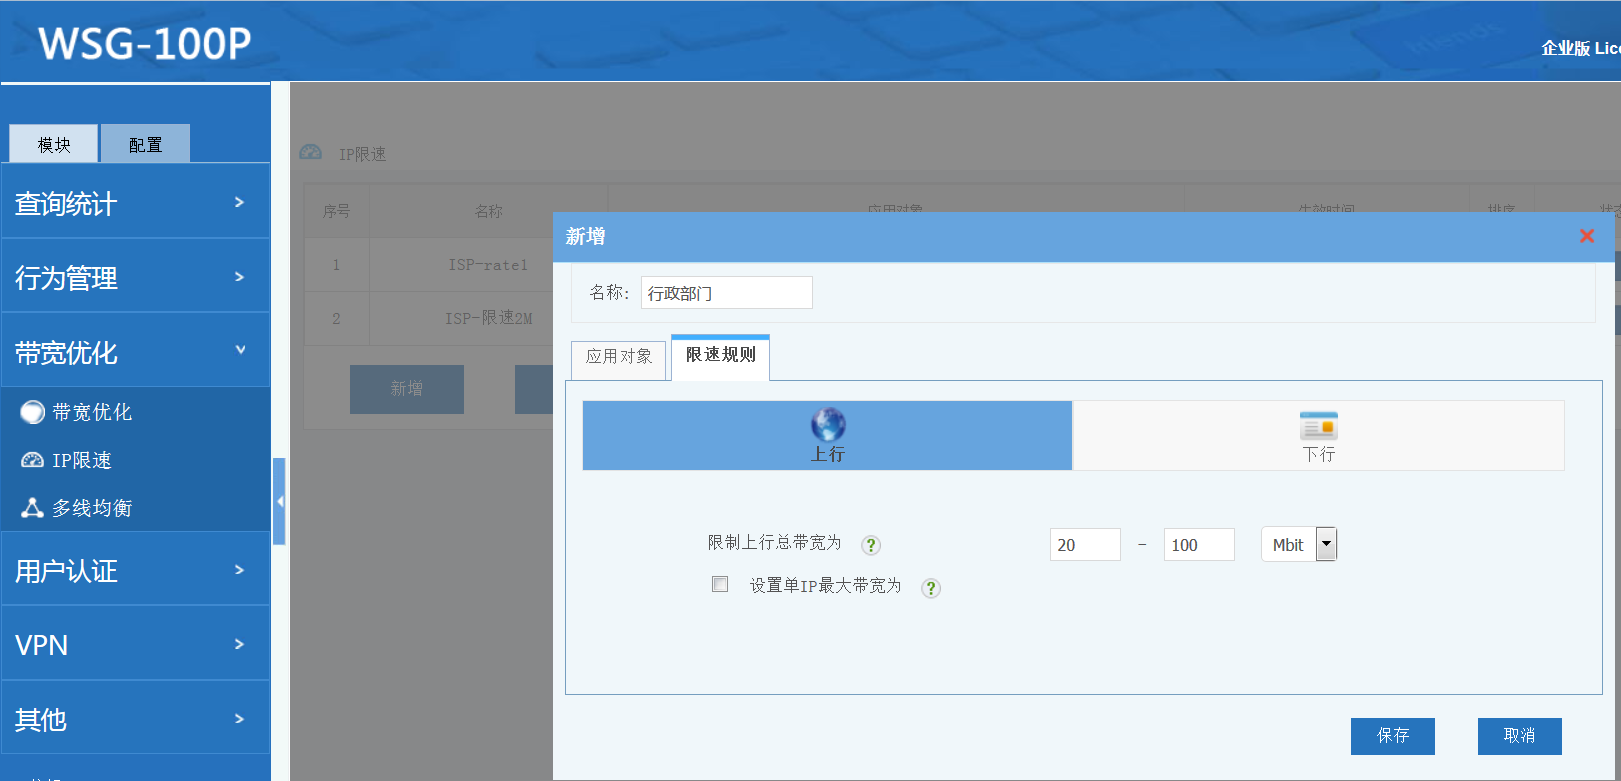This screenshot has width=1621, height=781.
Task: Click the 取消 button
Action: [1519, 736]
